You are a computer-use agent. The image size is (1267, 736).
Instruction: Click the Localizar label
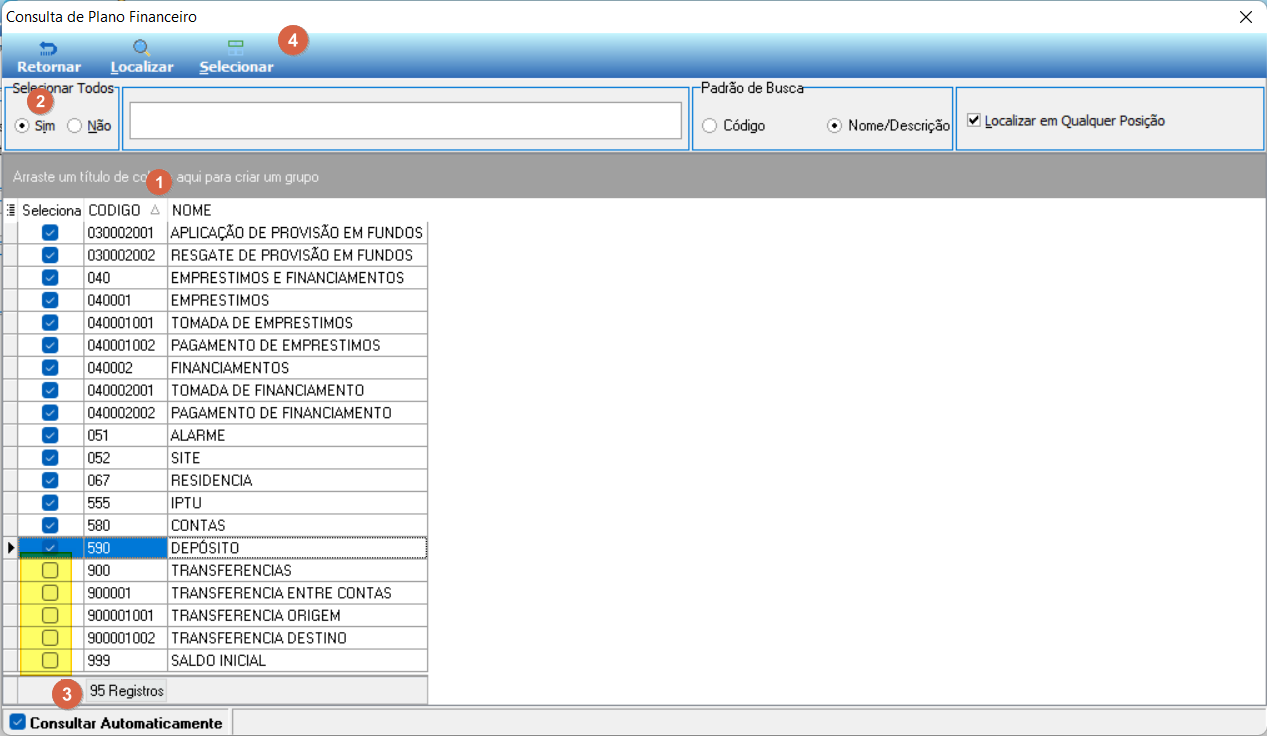coord(142,67)
